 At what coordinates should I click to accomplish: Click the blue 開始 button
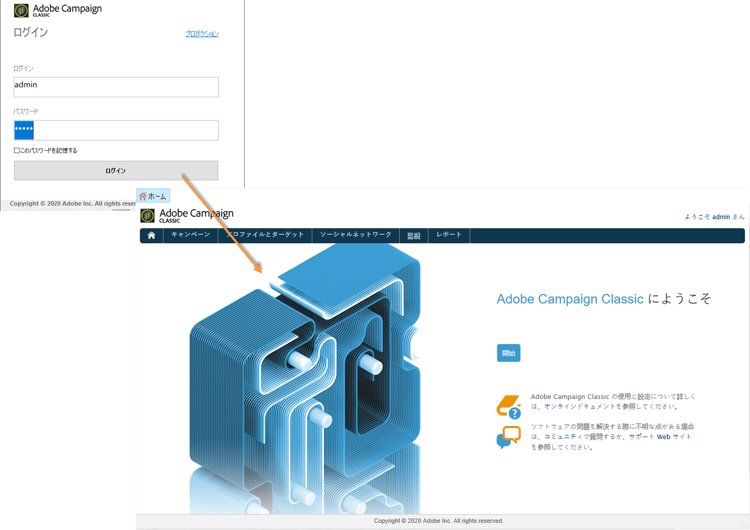pyautogui.click(x=508, y=353)
